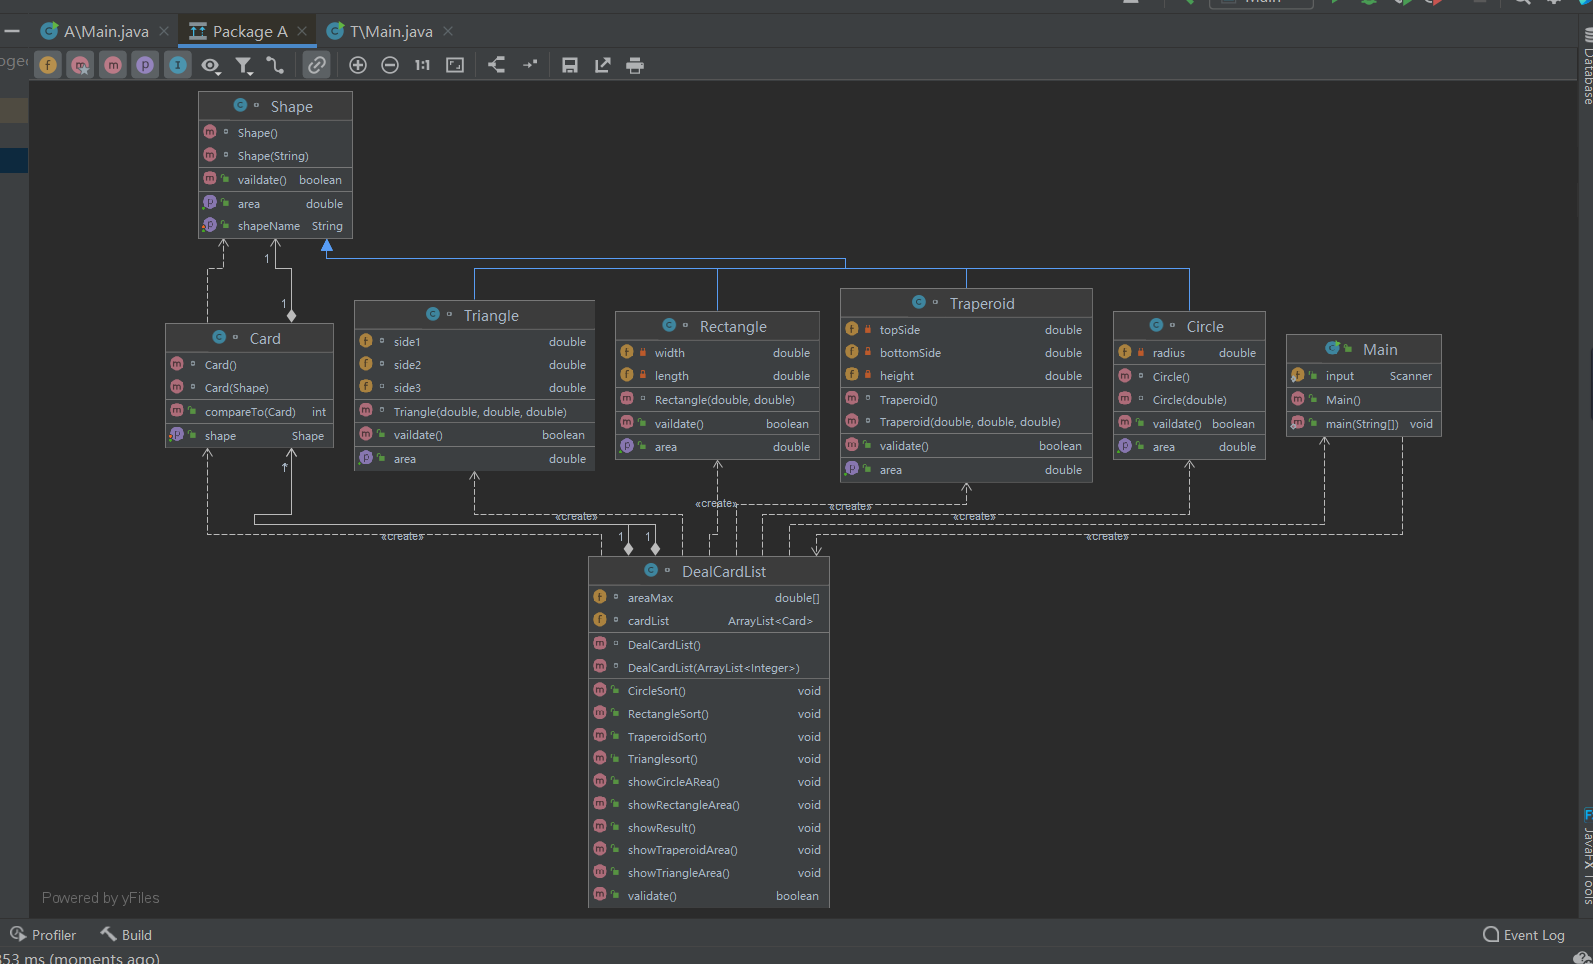Switch to the A\Main.java tab
This screenshot has height=964, width=1593.
(105, 32)
